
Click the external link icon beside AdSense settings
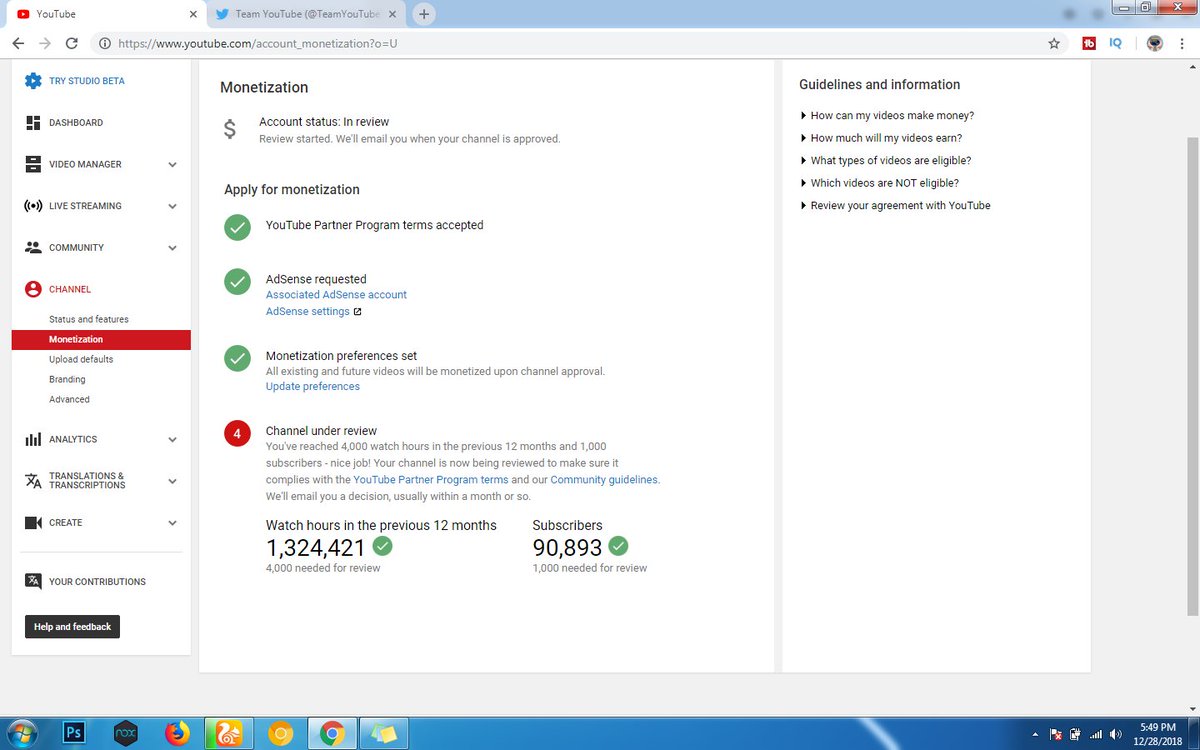pos(357,312)
